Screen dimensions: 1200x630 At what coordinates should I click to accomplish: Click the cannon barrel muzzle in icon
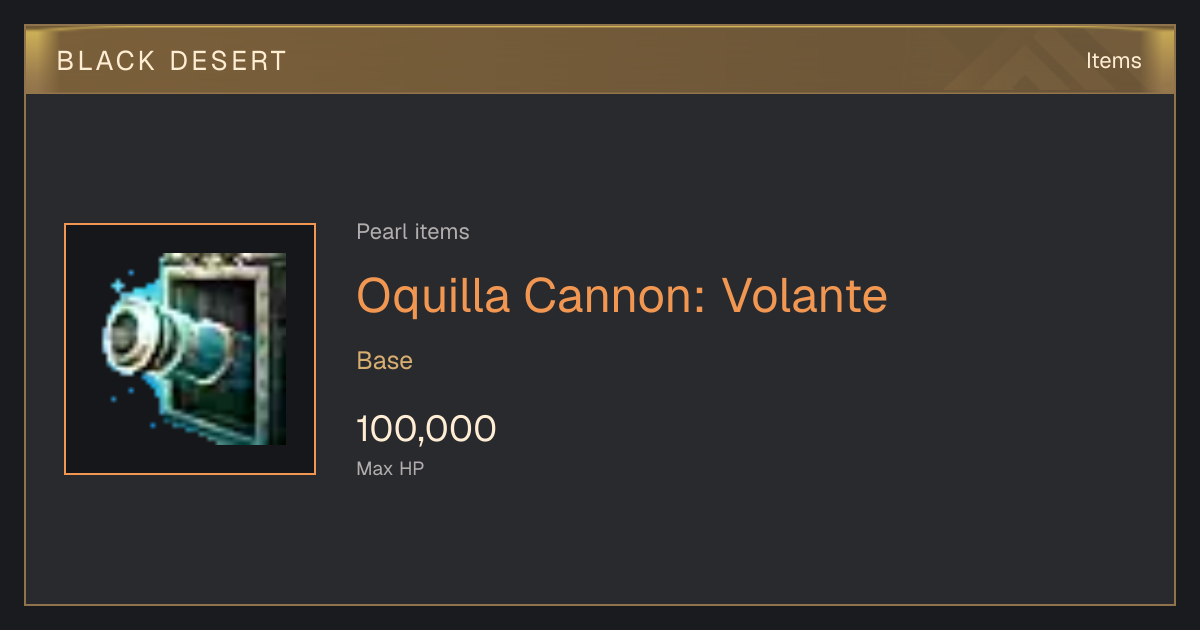(x=126, y=340)
